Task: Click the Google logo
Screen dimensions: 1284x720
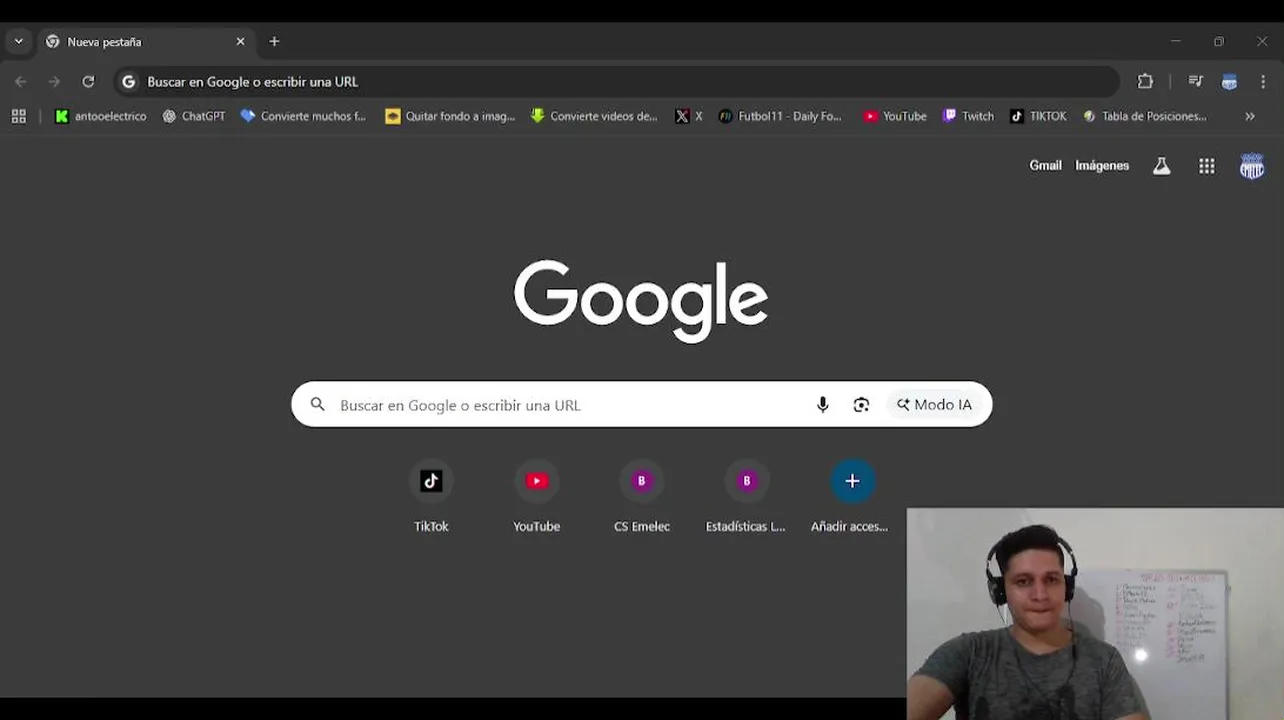Action: pyautogui.click(x=641, y=301)
